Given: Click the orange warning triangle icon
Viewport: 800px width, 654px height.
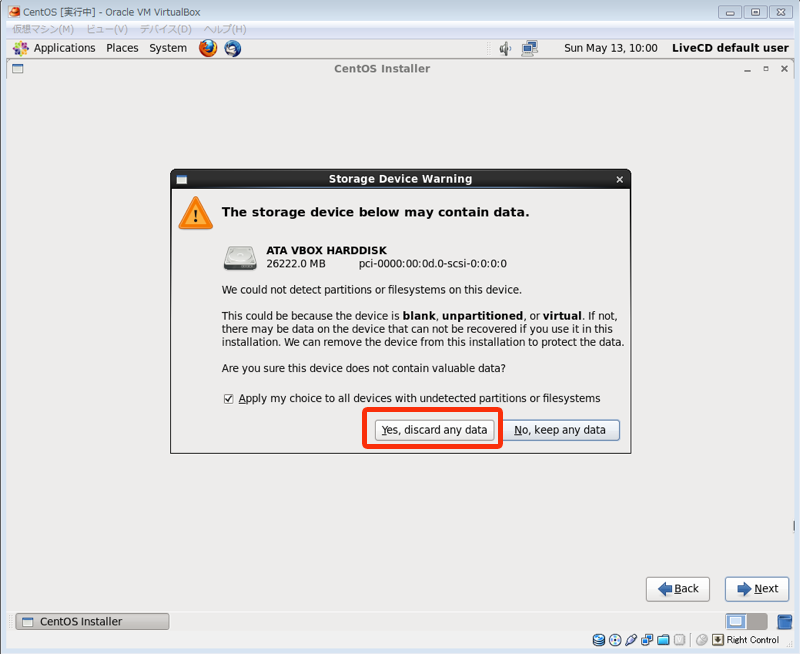Looking at the screenshot, I should tap(195, 213).
